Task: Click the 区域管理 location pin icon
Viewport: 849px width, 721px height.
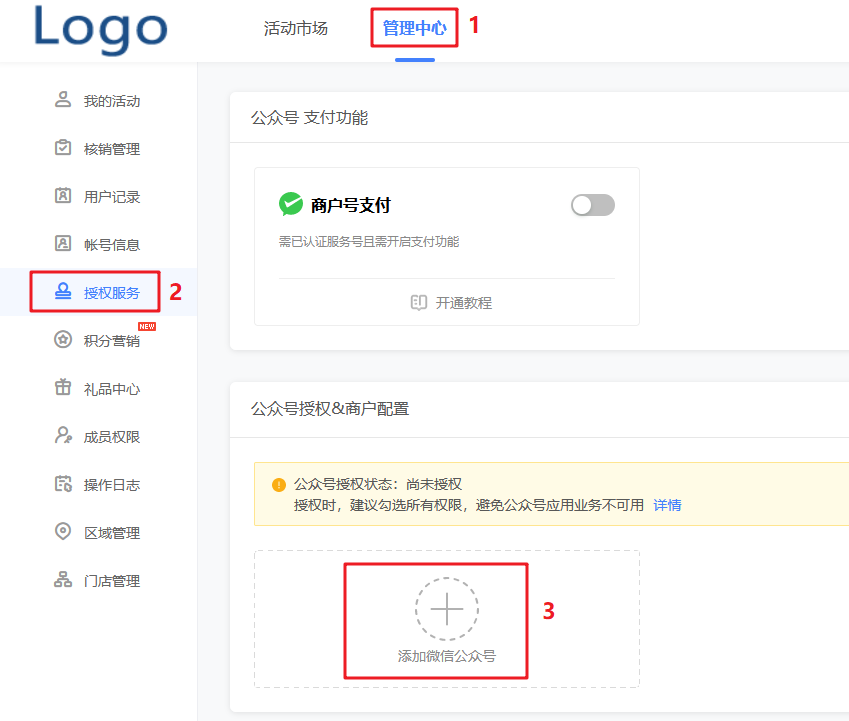Action: (63, 531)
